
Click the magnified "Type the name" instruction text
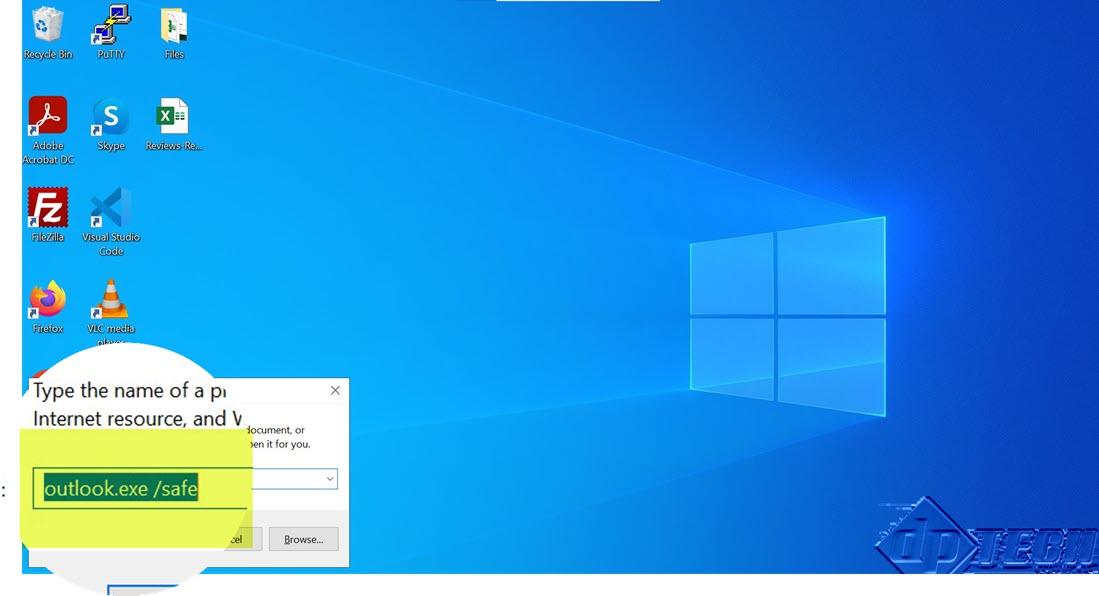[131, 390]
